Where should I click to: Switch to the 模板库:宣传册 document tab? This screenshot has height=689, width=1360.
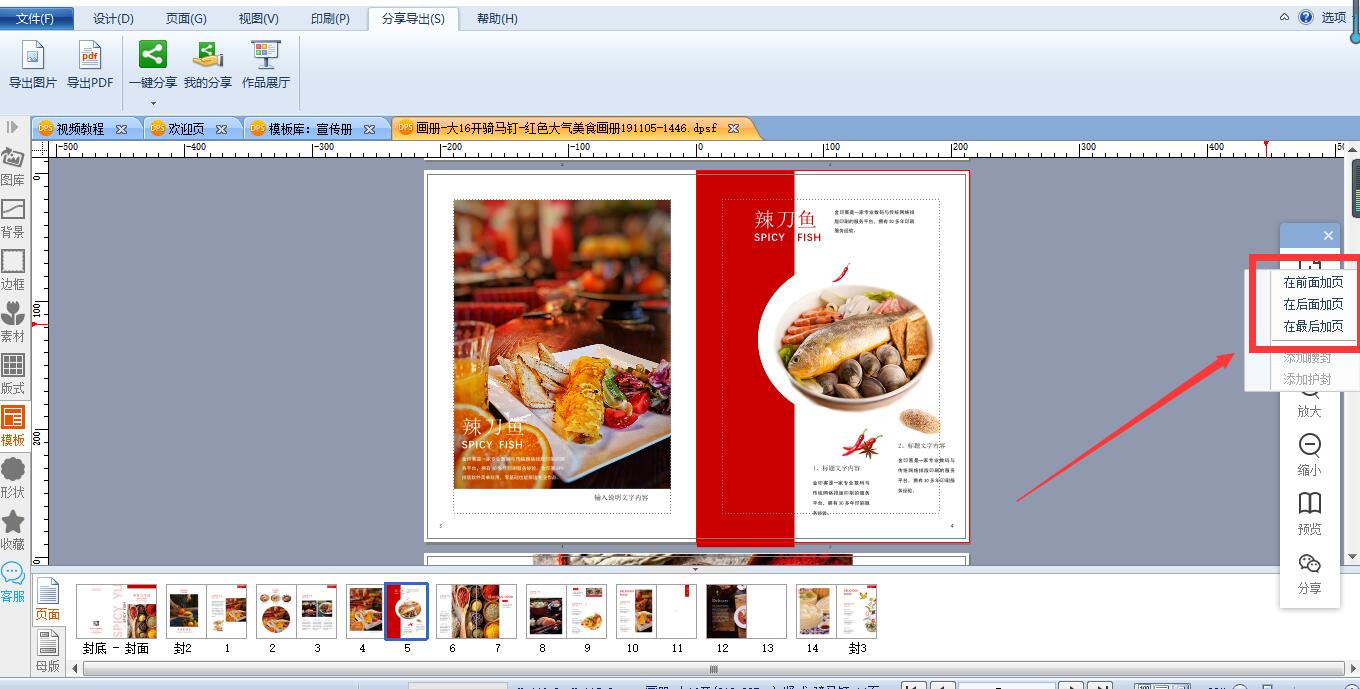click(310, 129)
